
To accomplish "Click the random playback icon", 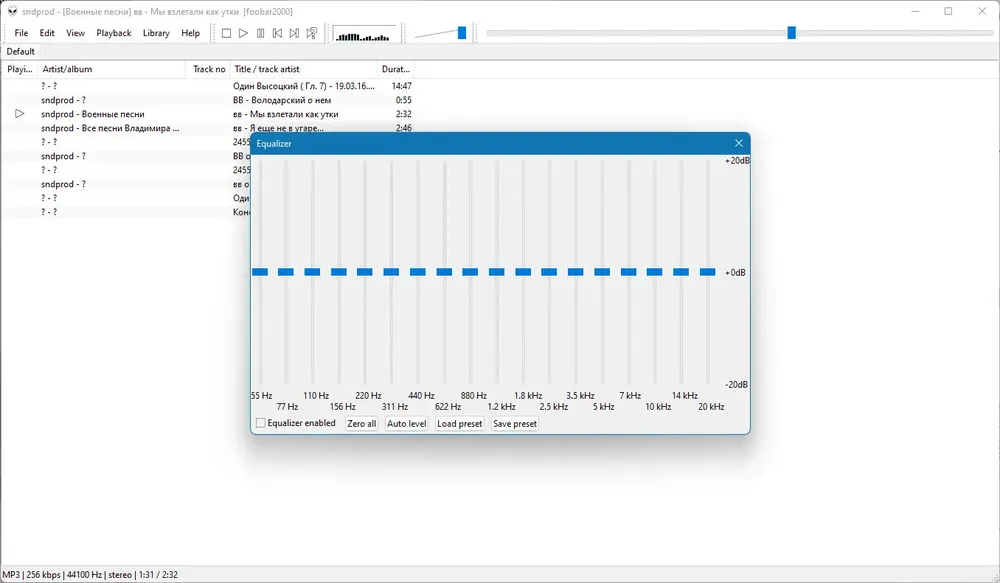I will (x=312, y=33).
